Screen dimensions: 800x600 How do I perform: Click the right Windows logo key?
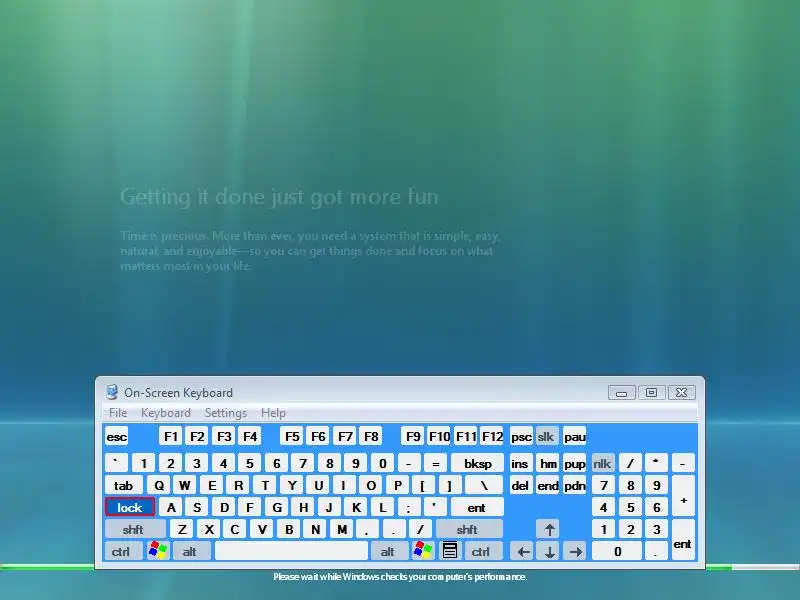tap(423, 551)
